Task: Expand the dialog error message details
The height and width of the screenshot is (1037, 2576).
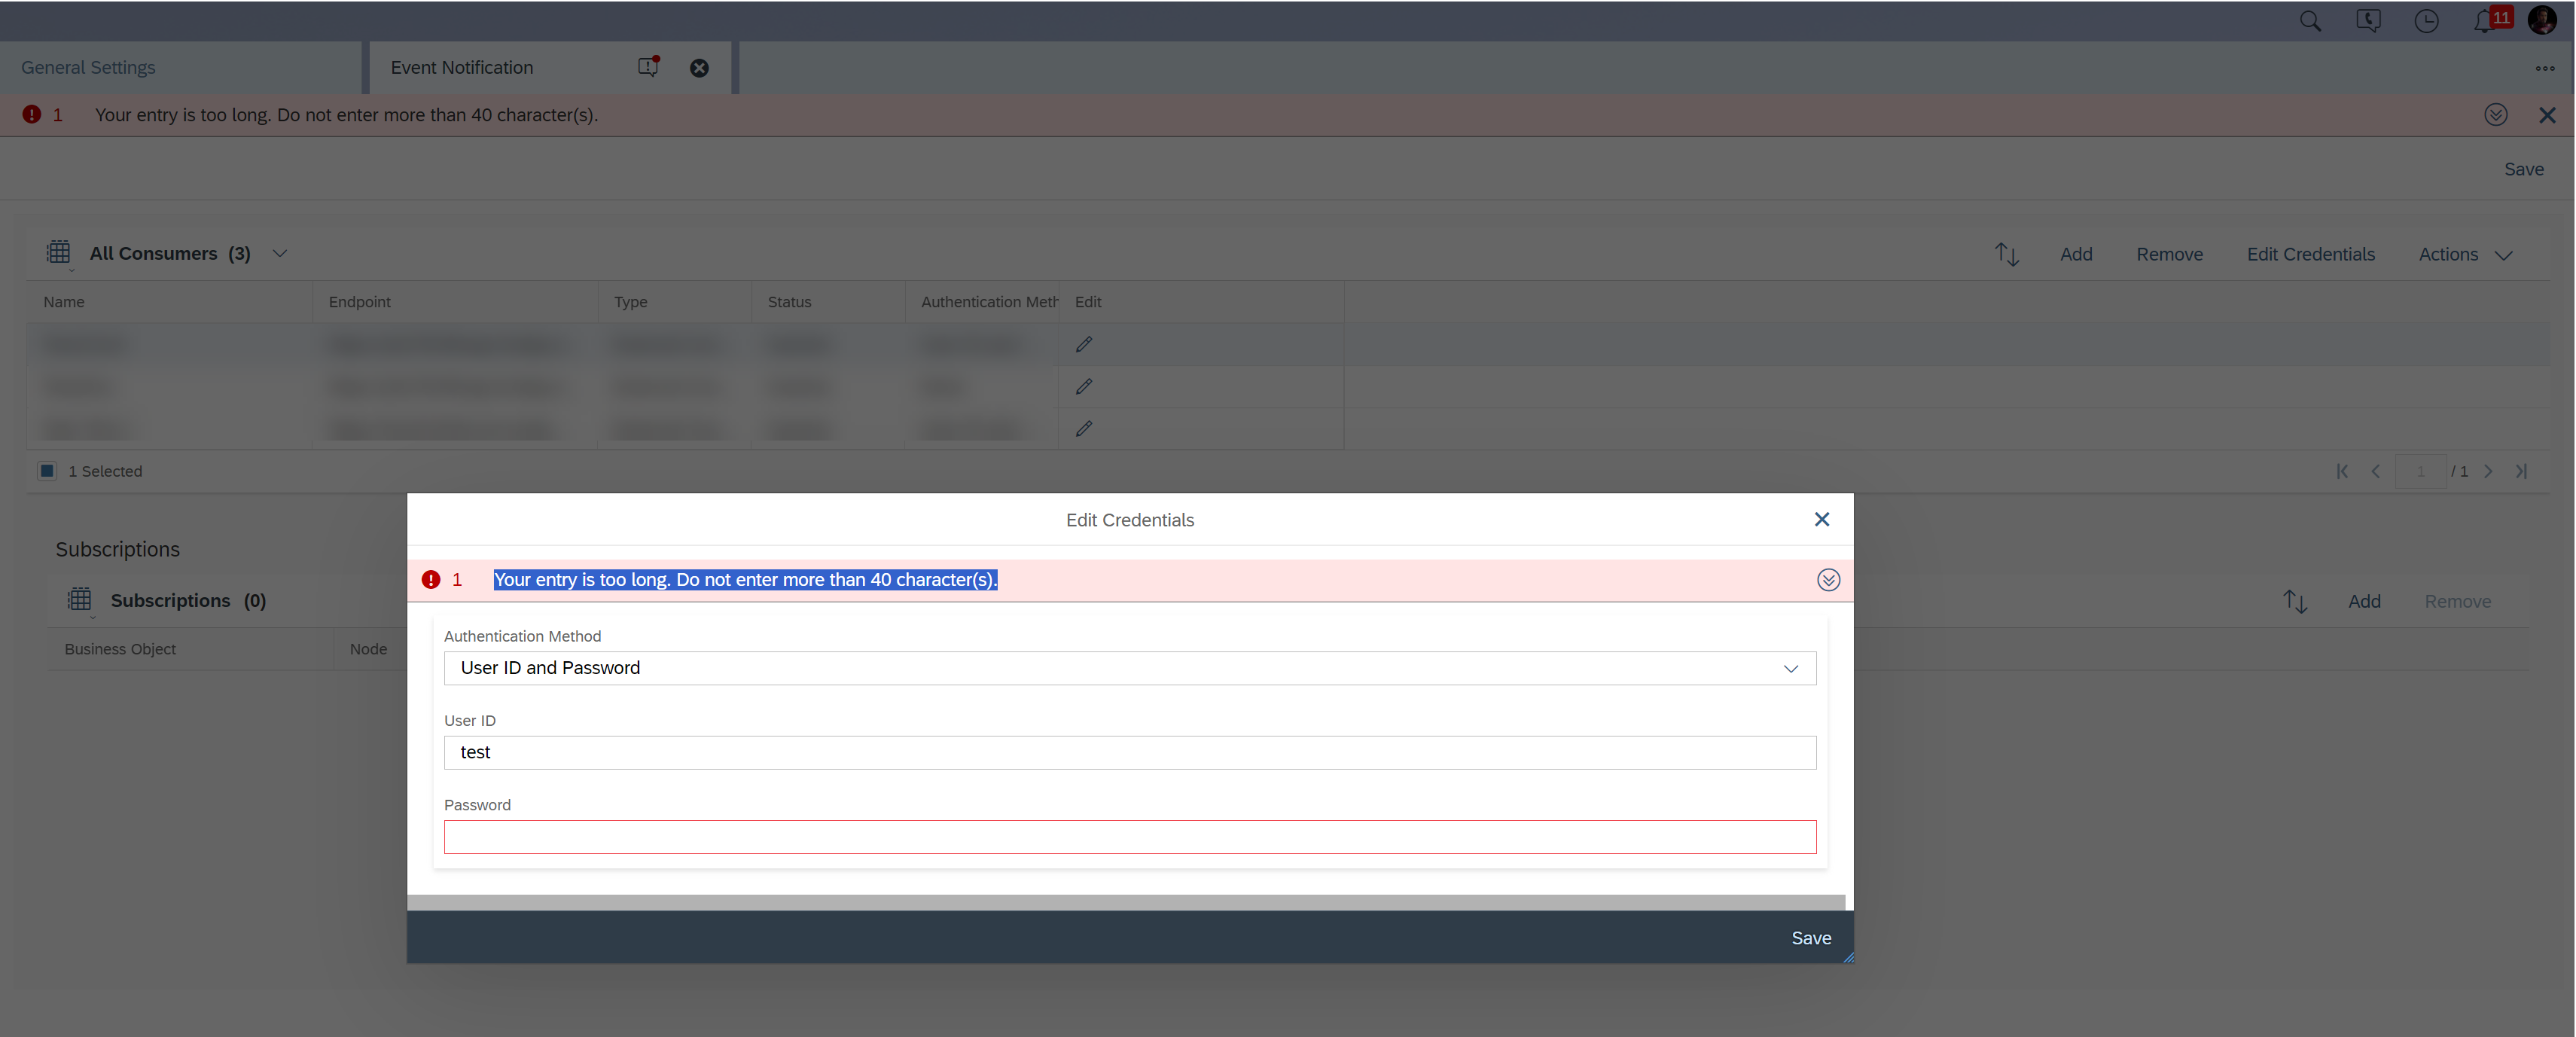Action: [x=1828, y=581]
